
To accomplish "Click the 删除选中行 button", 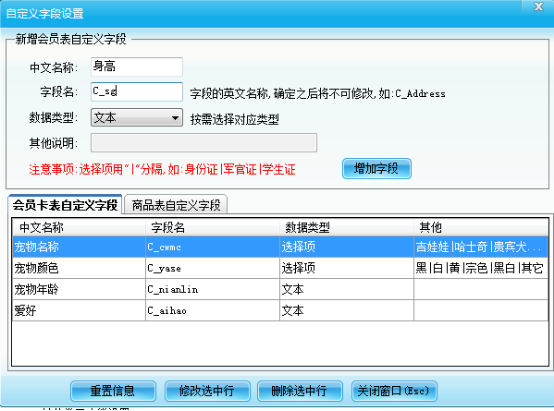I will coord(300,391).
